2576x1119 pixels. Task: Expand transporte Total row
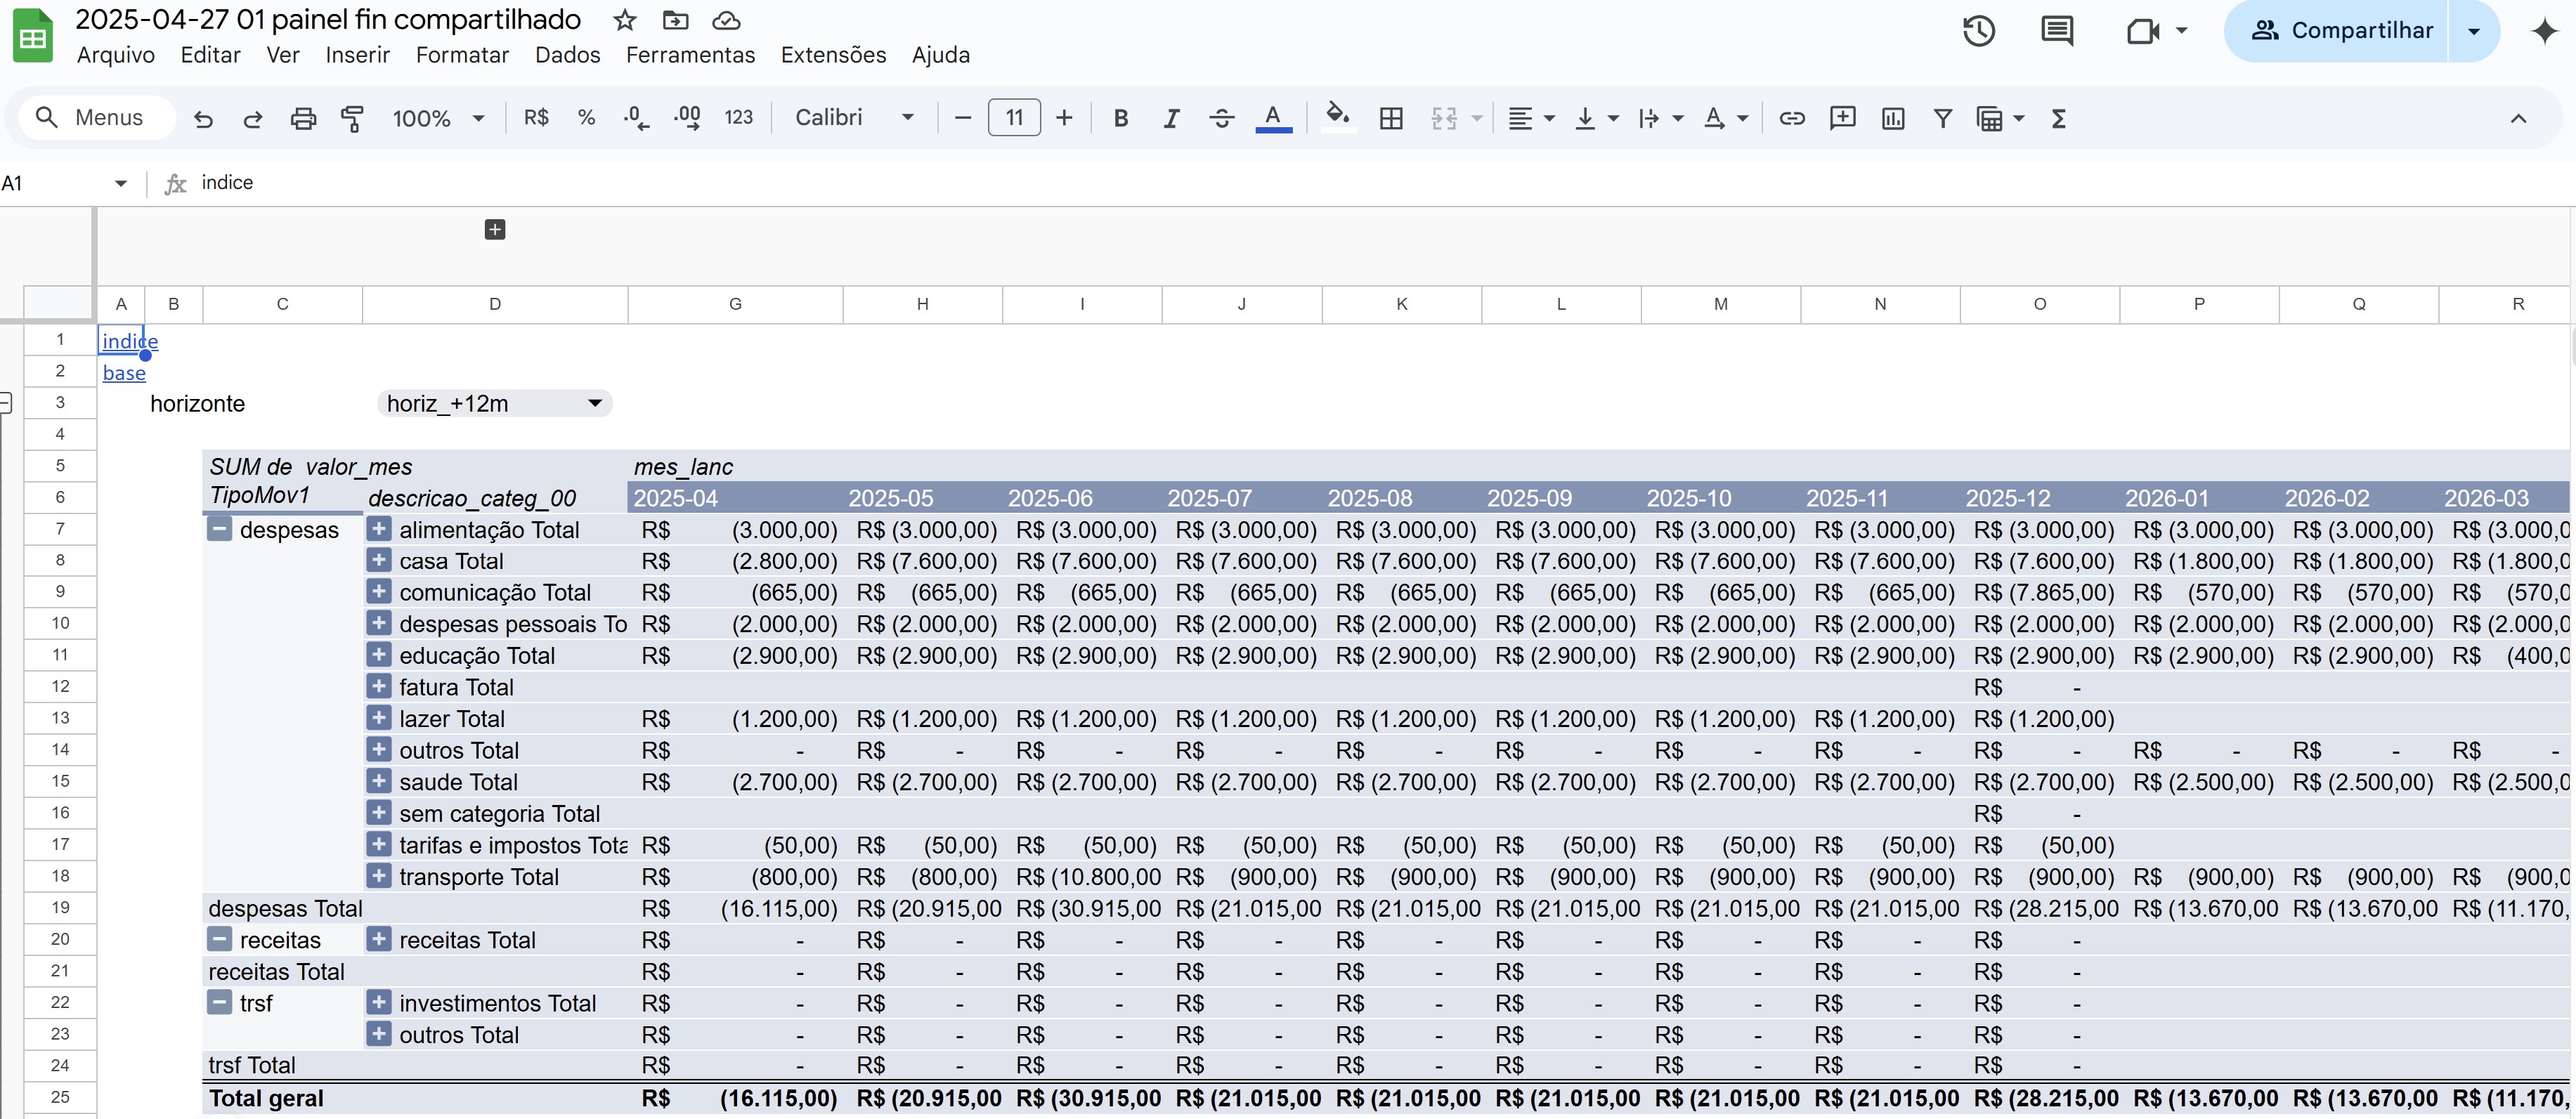pyautogui.click(x=379, y=876)
